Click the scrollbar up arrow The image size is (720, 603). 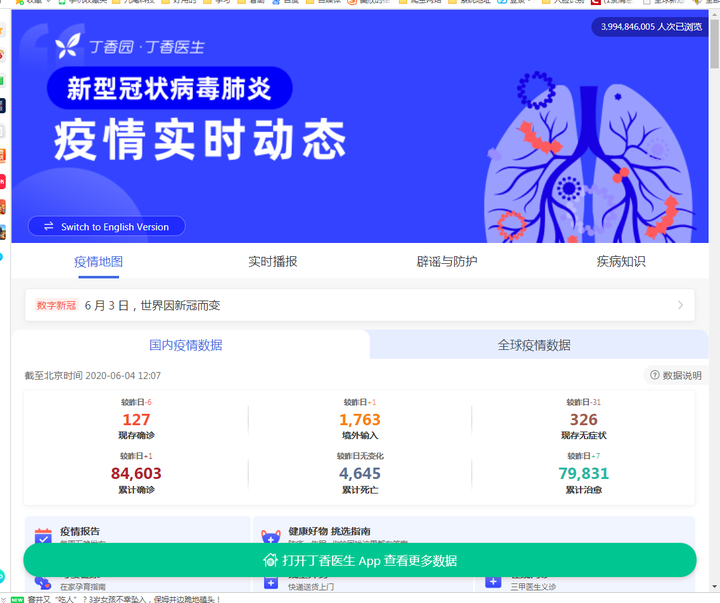click(x=714, y=15)
